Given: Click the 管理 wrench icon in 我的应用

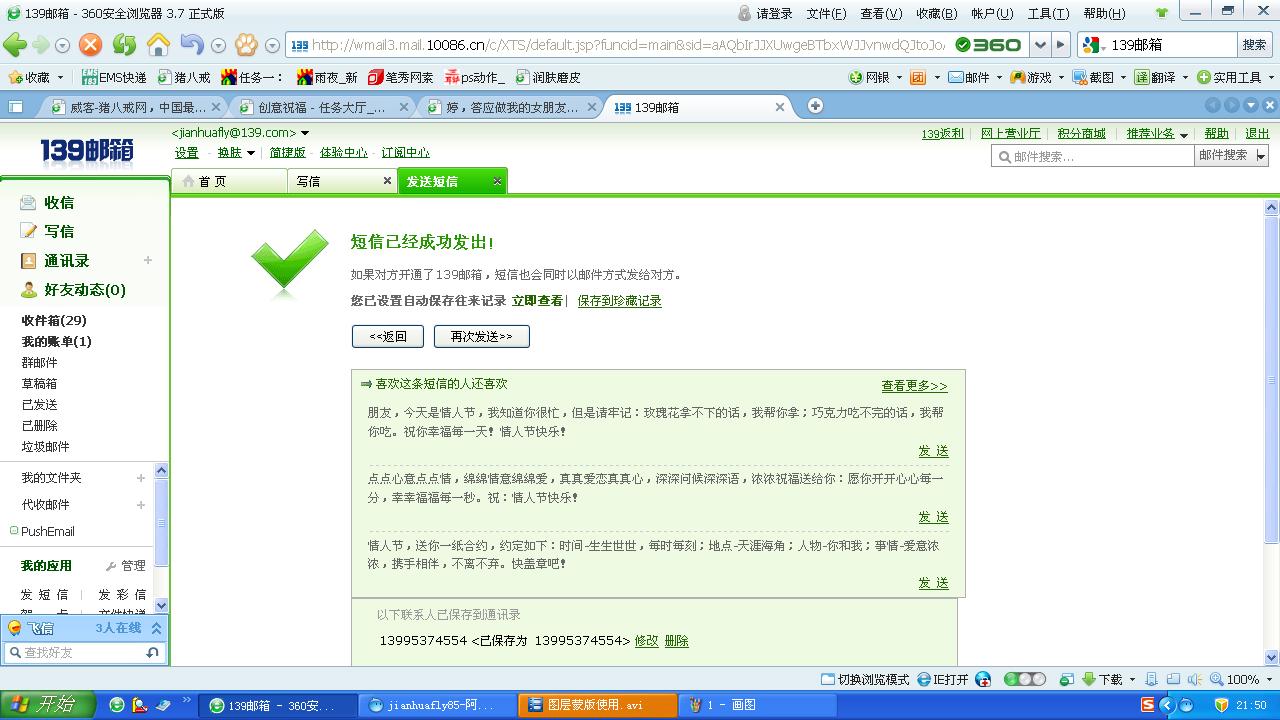Looking at the screenshot, I should coord(111,566).
